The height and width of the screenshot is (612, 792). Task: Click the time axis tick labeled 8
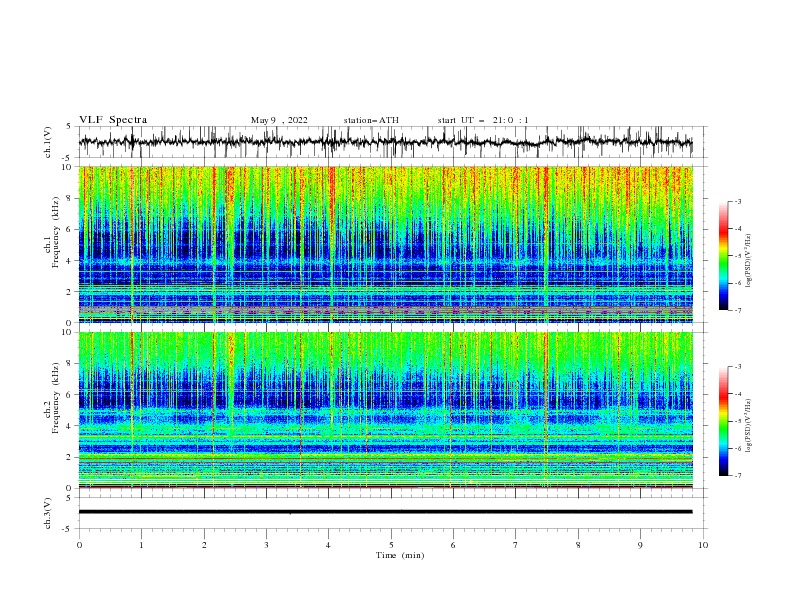tap(578, 545)
